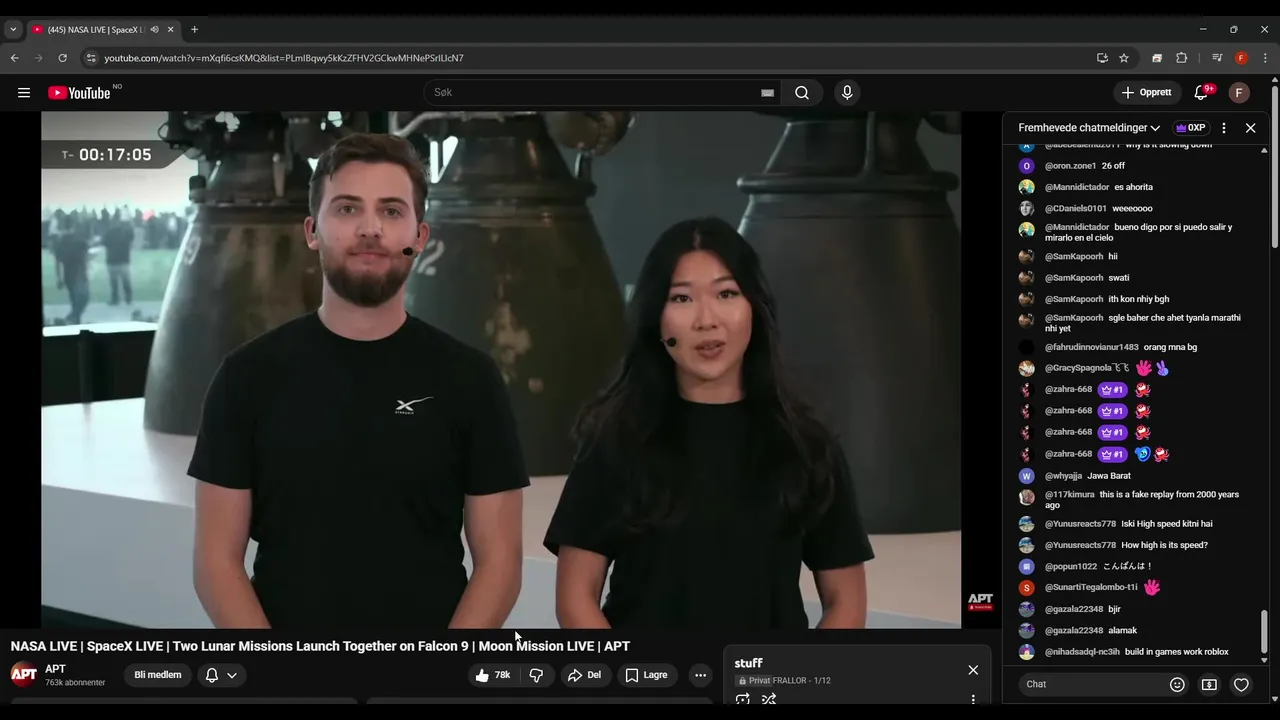Image resolution: width=1280 pixels, height=720 pixels.
Task: Click the APT watermark on the video
Action: pyautogui.click(x=981, y=601)
